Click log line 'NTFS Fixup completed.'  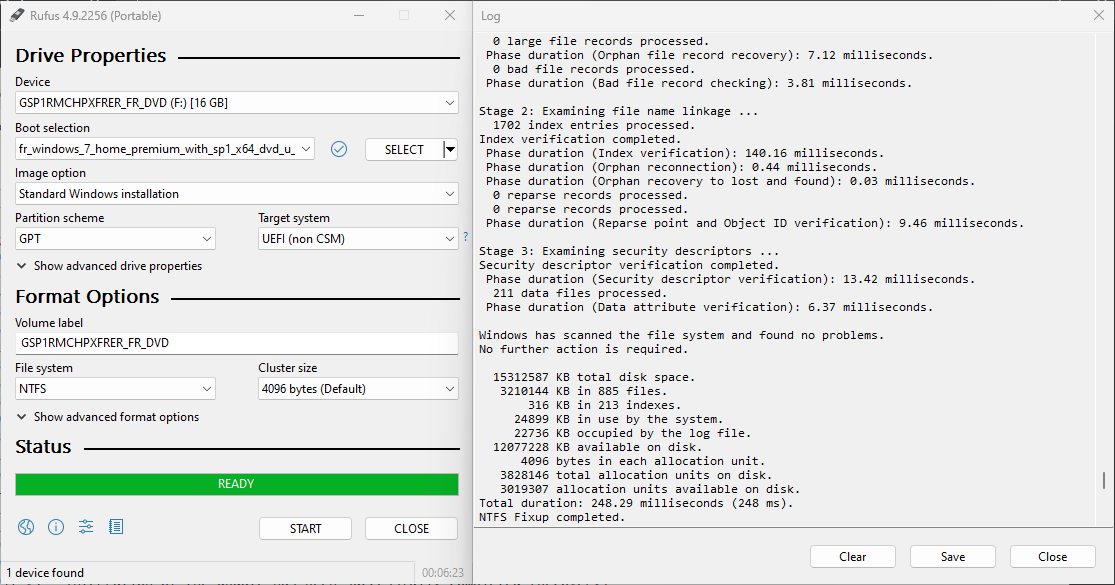[x=552, y=517]
